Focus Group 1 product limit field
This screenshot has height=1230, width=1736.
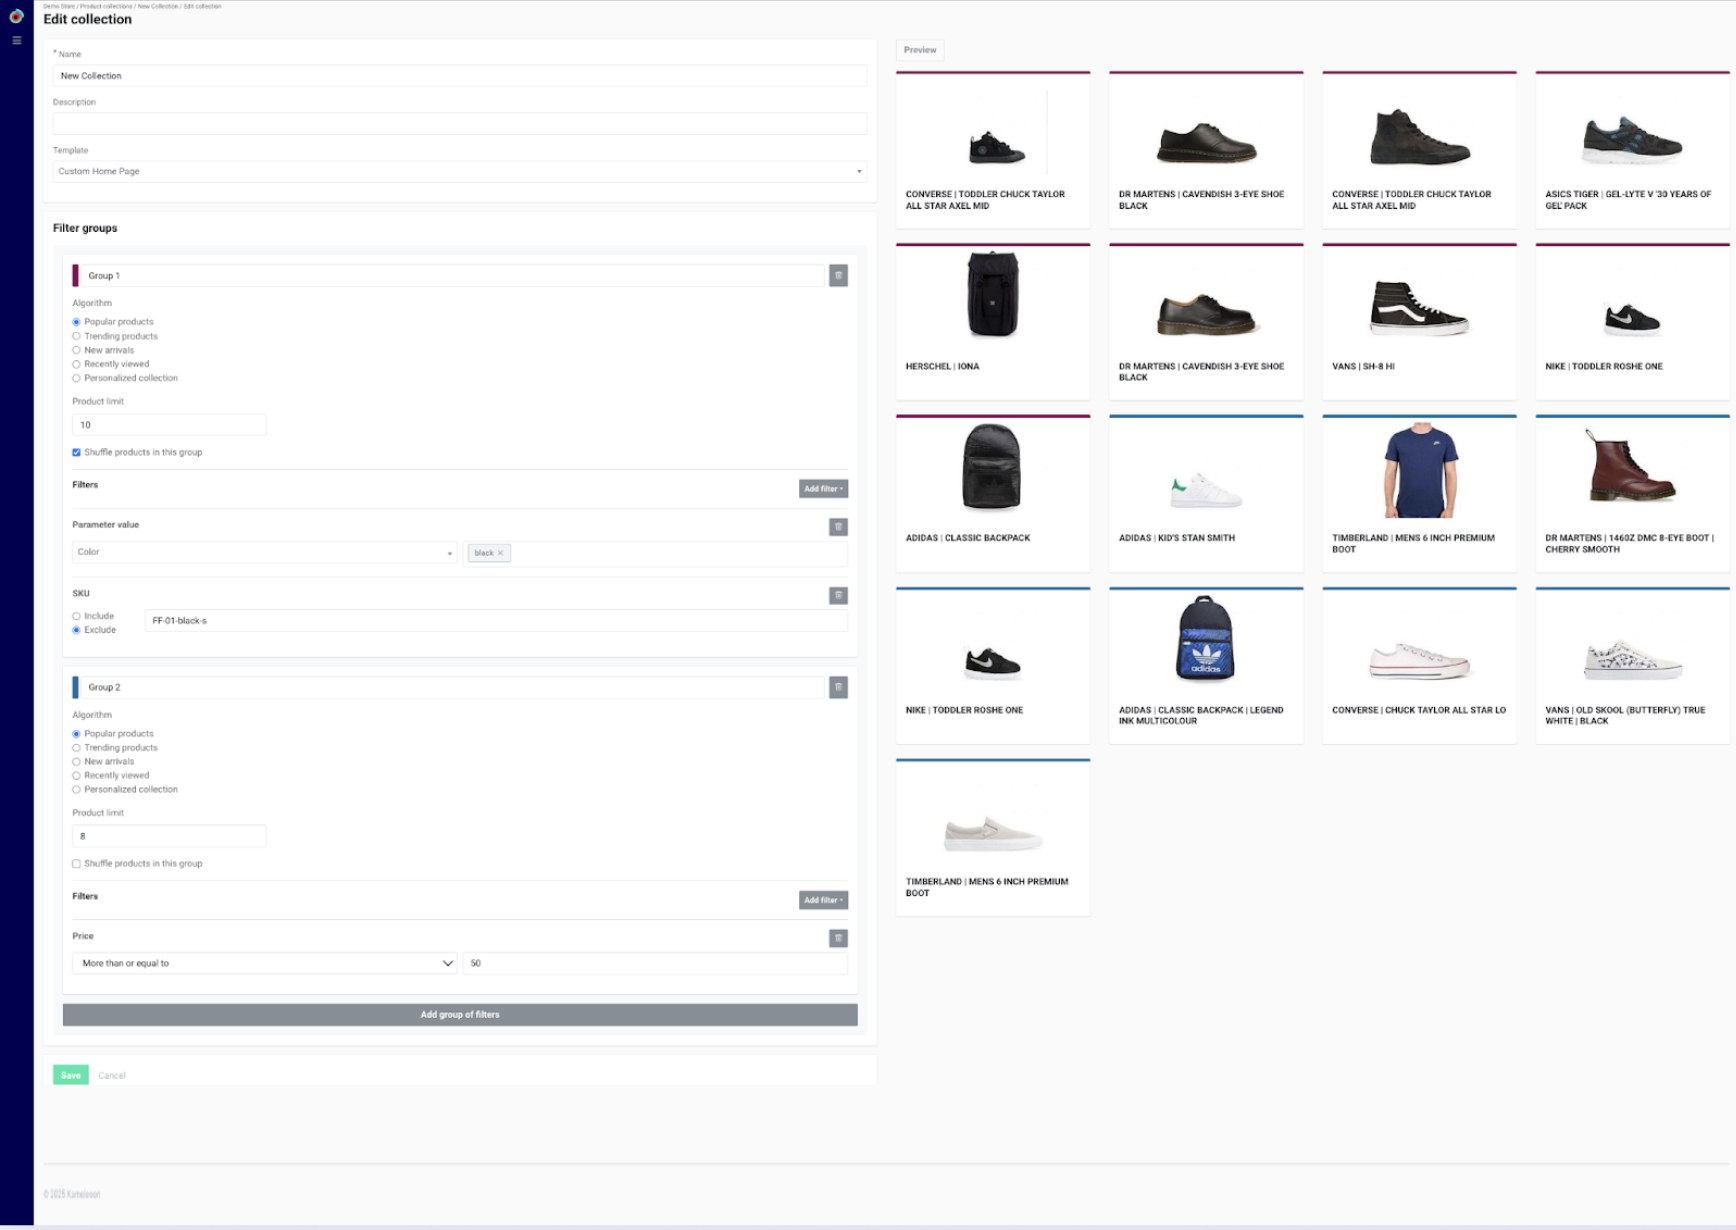point(169,425)
